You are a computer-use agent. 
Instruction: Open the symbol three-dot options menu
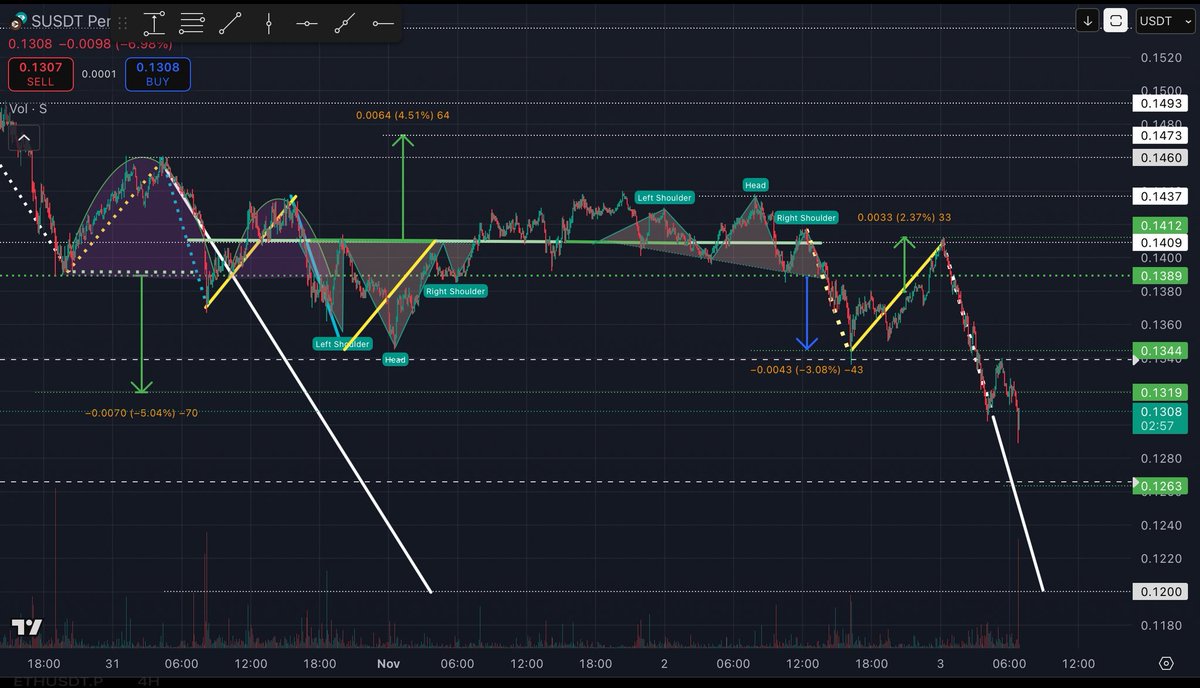coord(122,21)
